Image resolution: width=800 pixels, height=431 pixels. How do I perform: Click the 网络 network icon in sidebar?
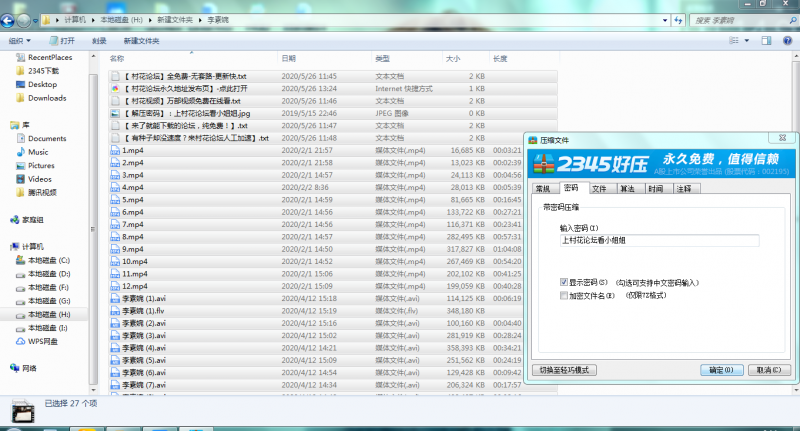pos(14,368)
